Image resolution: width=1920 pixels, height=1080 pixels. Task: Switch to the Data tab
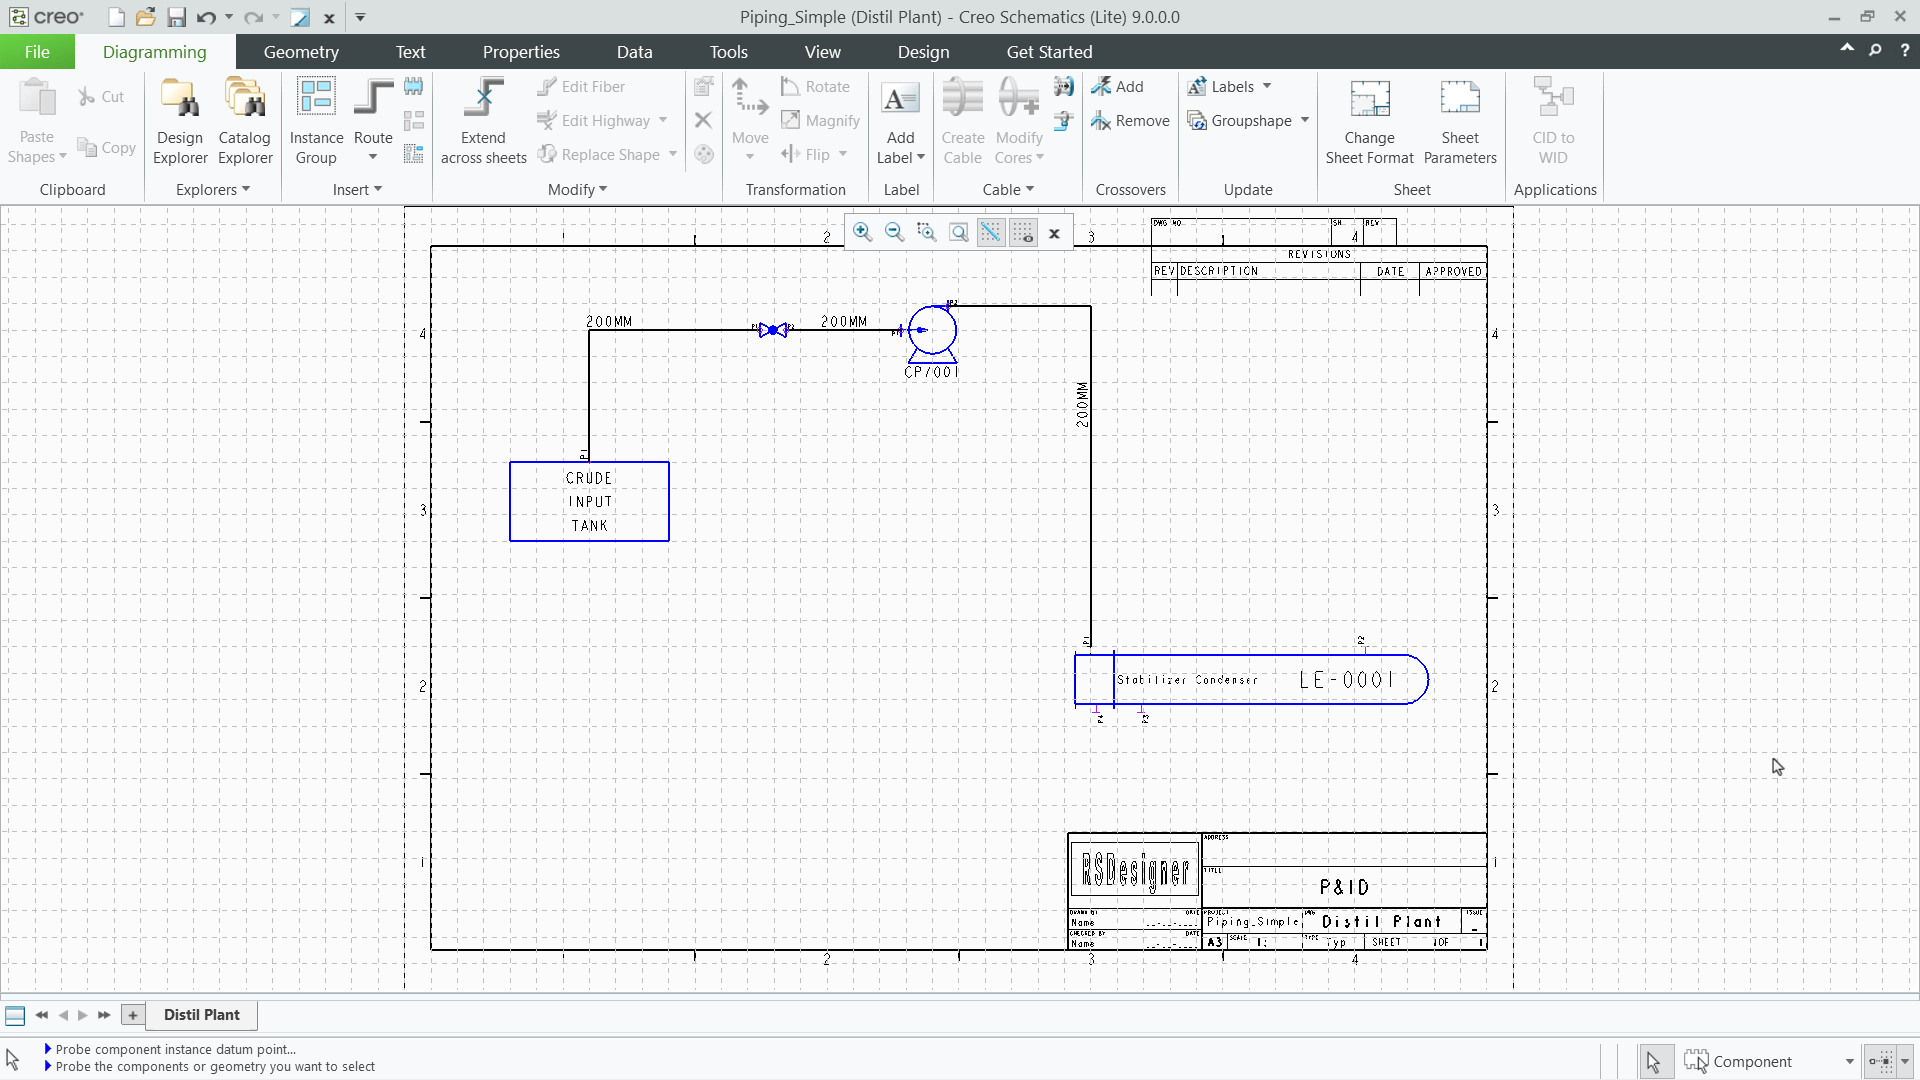point(634,52)
